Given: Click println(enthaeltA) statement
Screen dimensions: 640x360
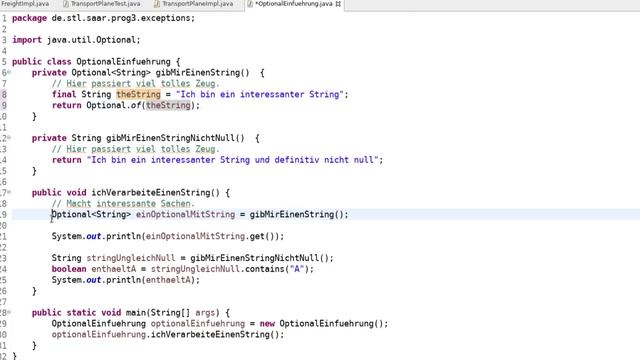Looking at the screenshot, I should [x=126, y=280].
